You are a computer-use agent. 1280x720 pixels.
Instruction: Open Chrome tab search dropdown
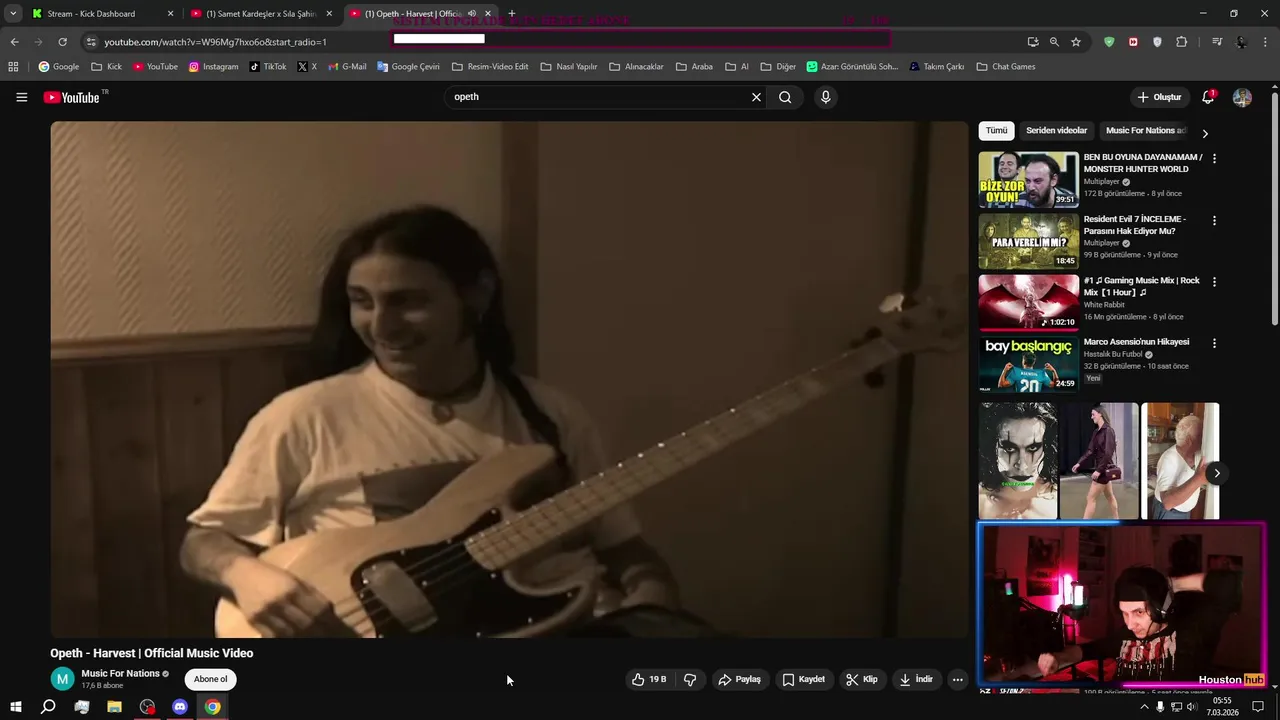point(13,14)
